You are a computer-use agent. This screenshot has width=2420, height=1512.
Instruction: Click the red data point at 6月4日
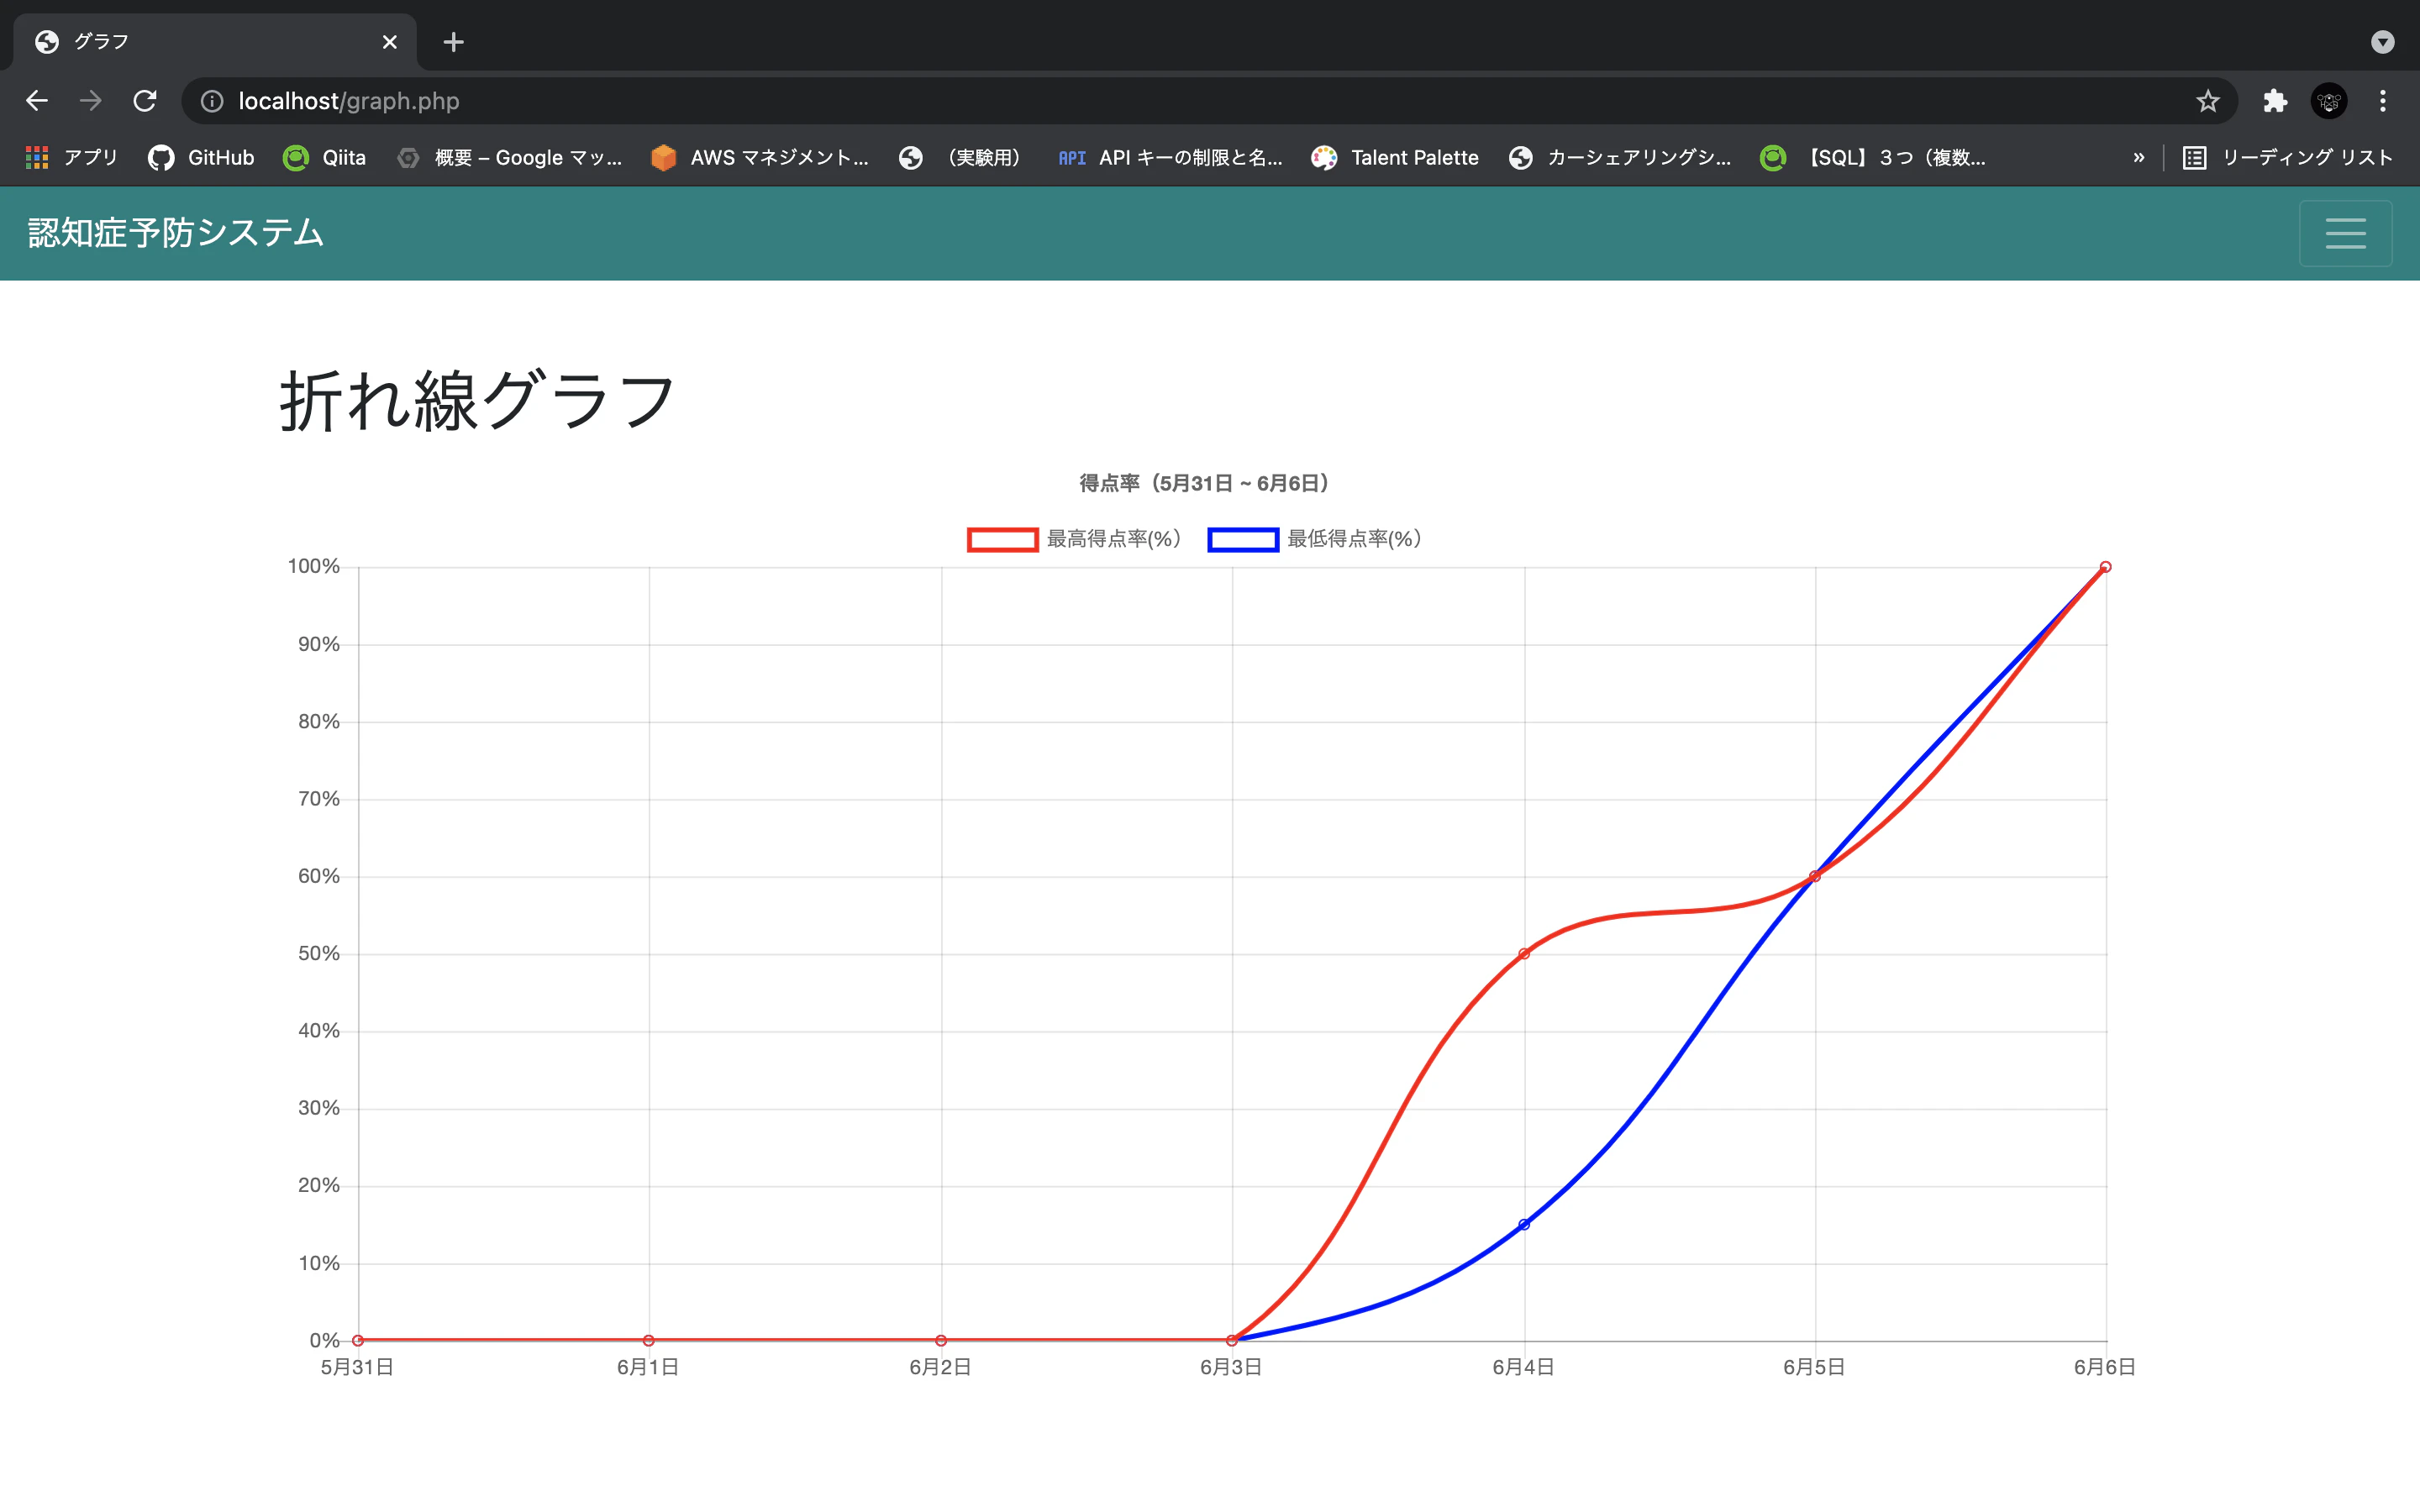(x=1524, y=954)
